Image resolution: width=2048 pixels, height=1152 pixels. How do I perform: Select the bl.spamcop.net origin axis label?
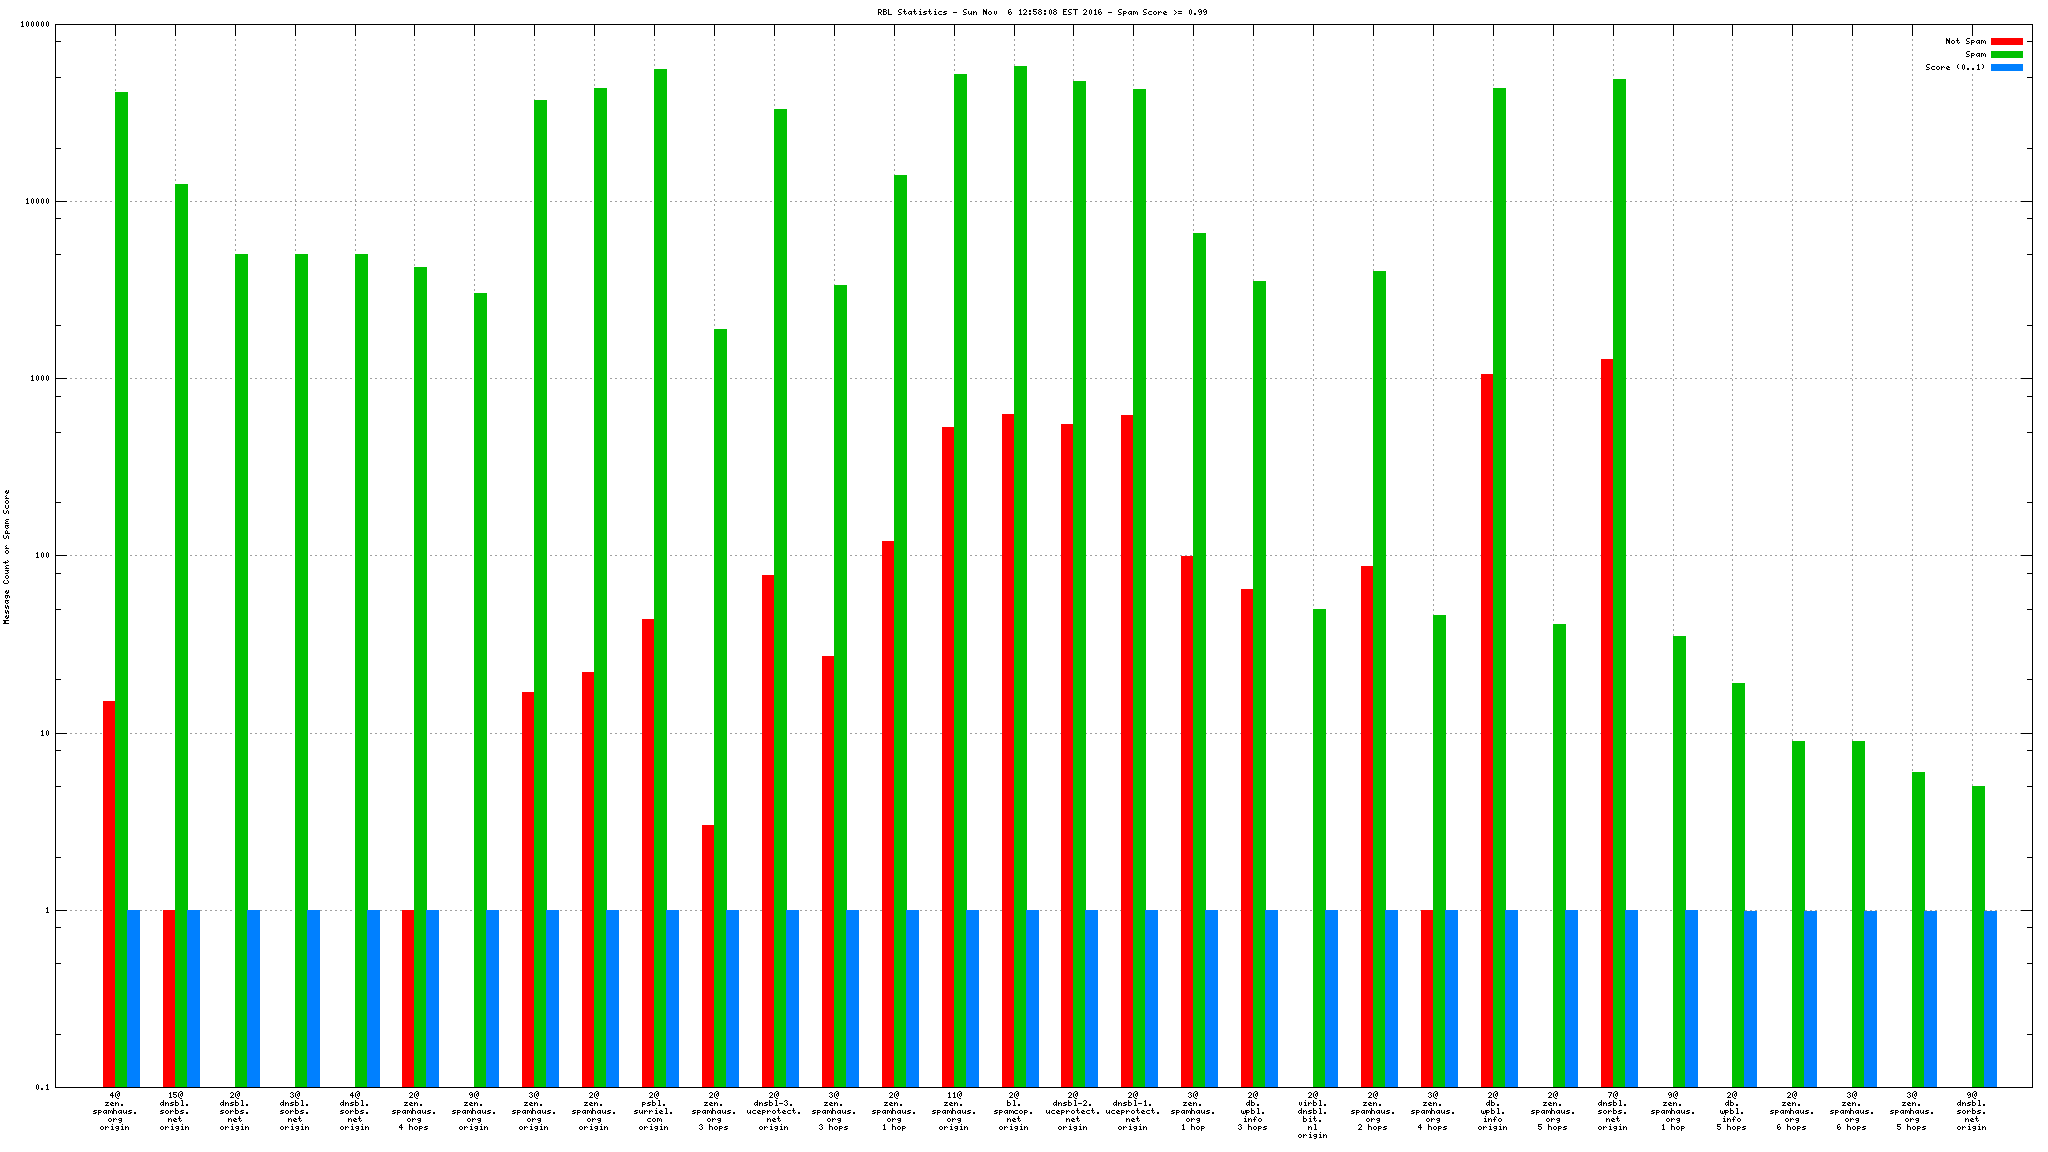pyautogui.click(x=1013, y=1111)
